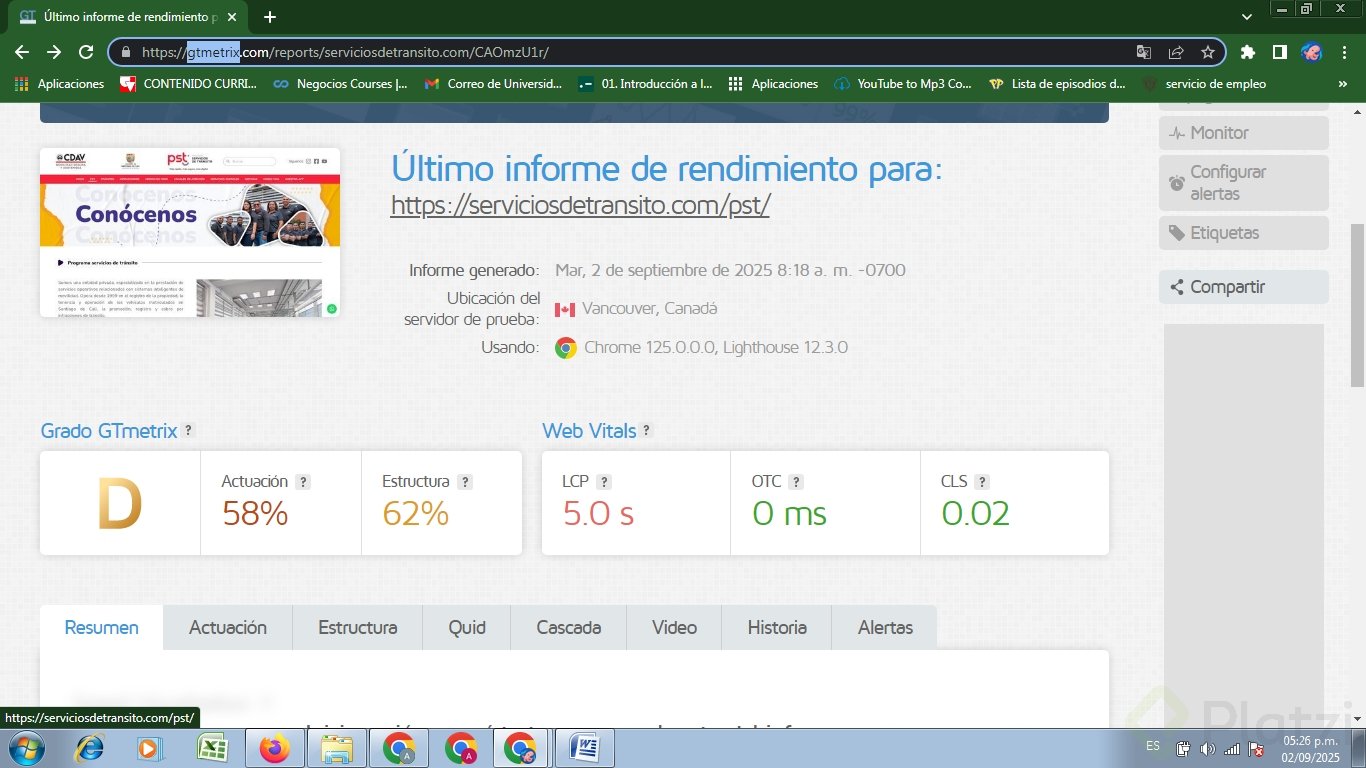Open Firefox from the taskbar
The image size is (1366, 768).
coord(273,748)
